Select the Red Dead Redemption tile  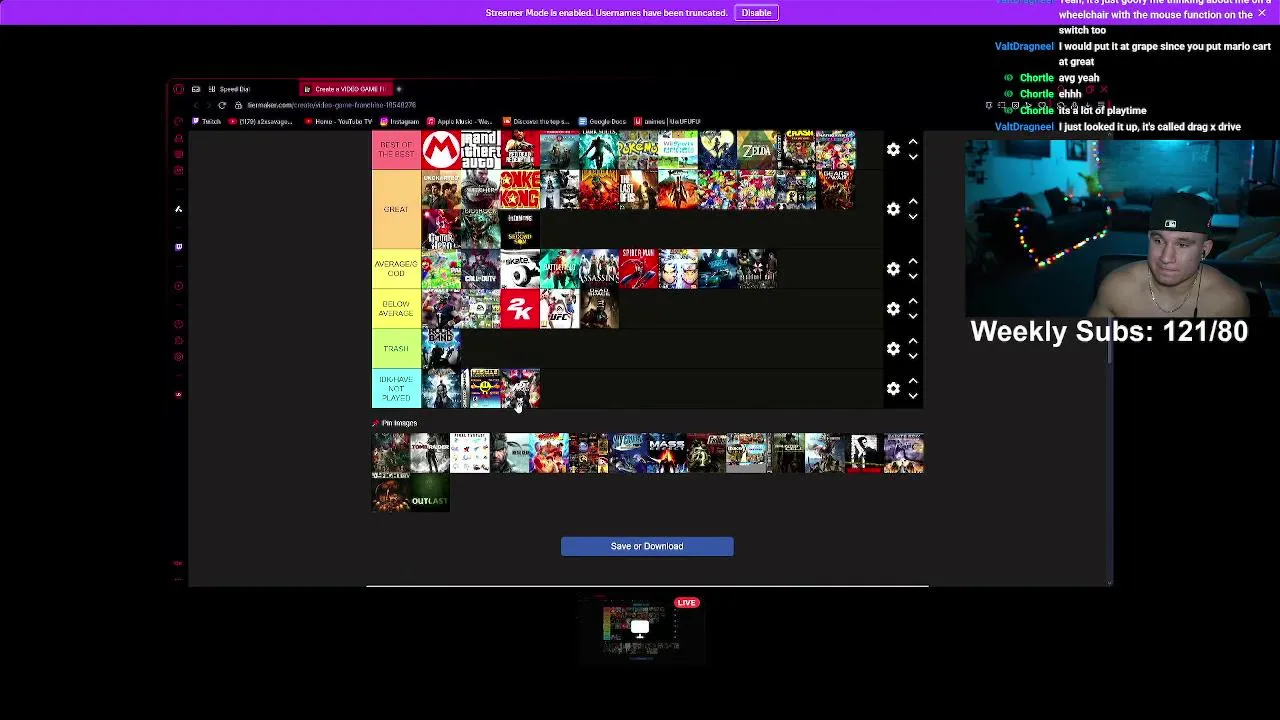coord(520,149)
